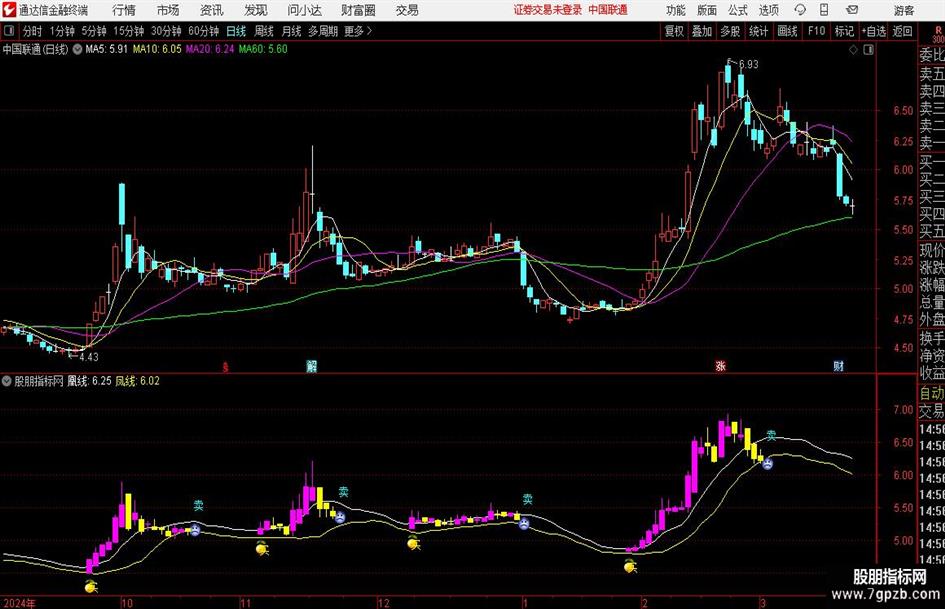Screen dimensions: 945x609
Task: Click the 通达信 red logo icon
Action: (x=9, y=10)
